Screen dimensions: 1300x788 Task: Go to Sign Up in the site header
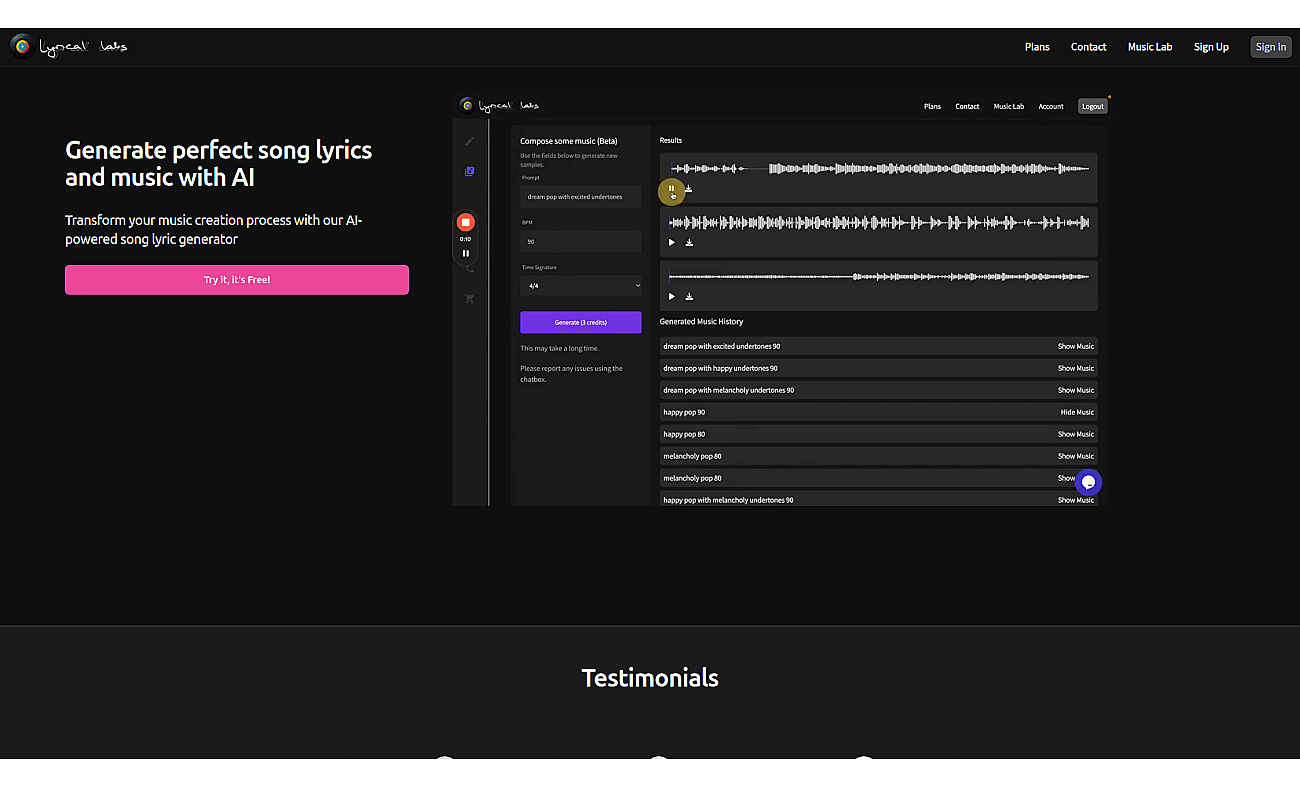1211,47
